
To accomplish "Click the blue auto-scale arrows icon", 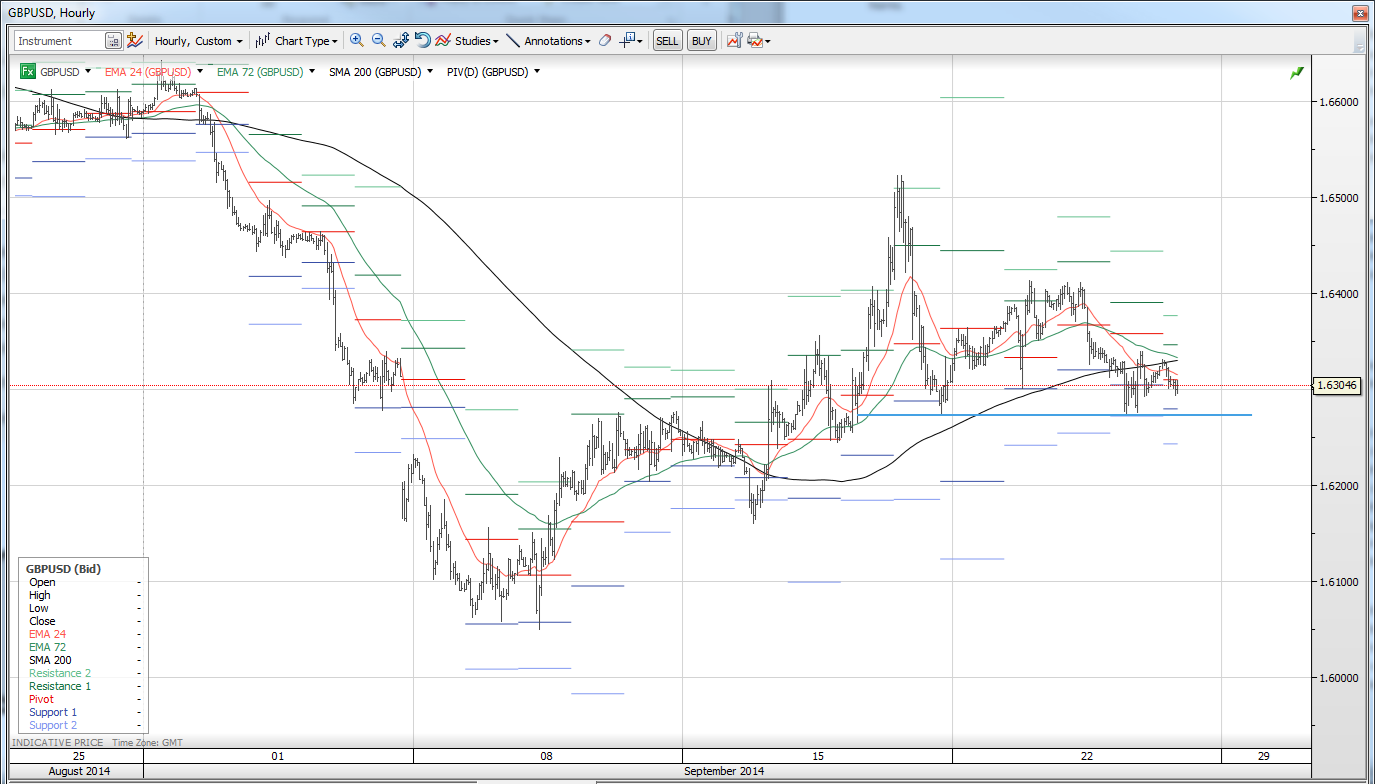I will (401, 41).
